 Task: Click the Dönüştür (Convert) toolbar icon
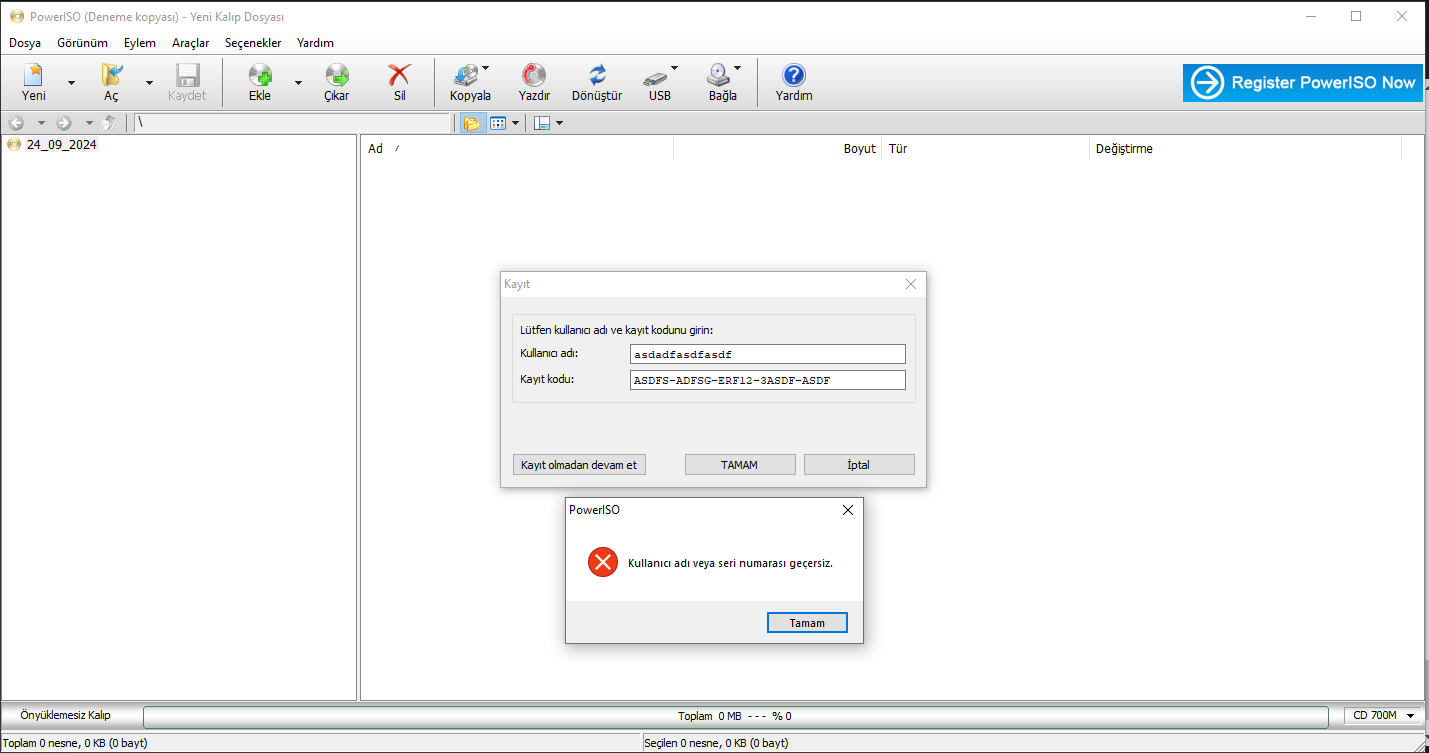tap(597, 82)
